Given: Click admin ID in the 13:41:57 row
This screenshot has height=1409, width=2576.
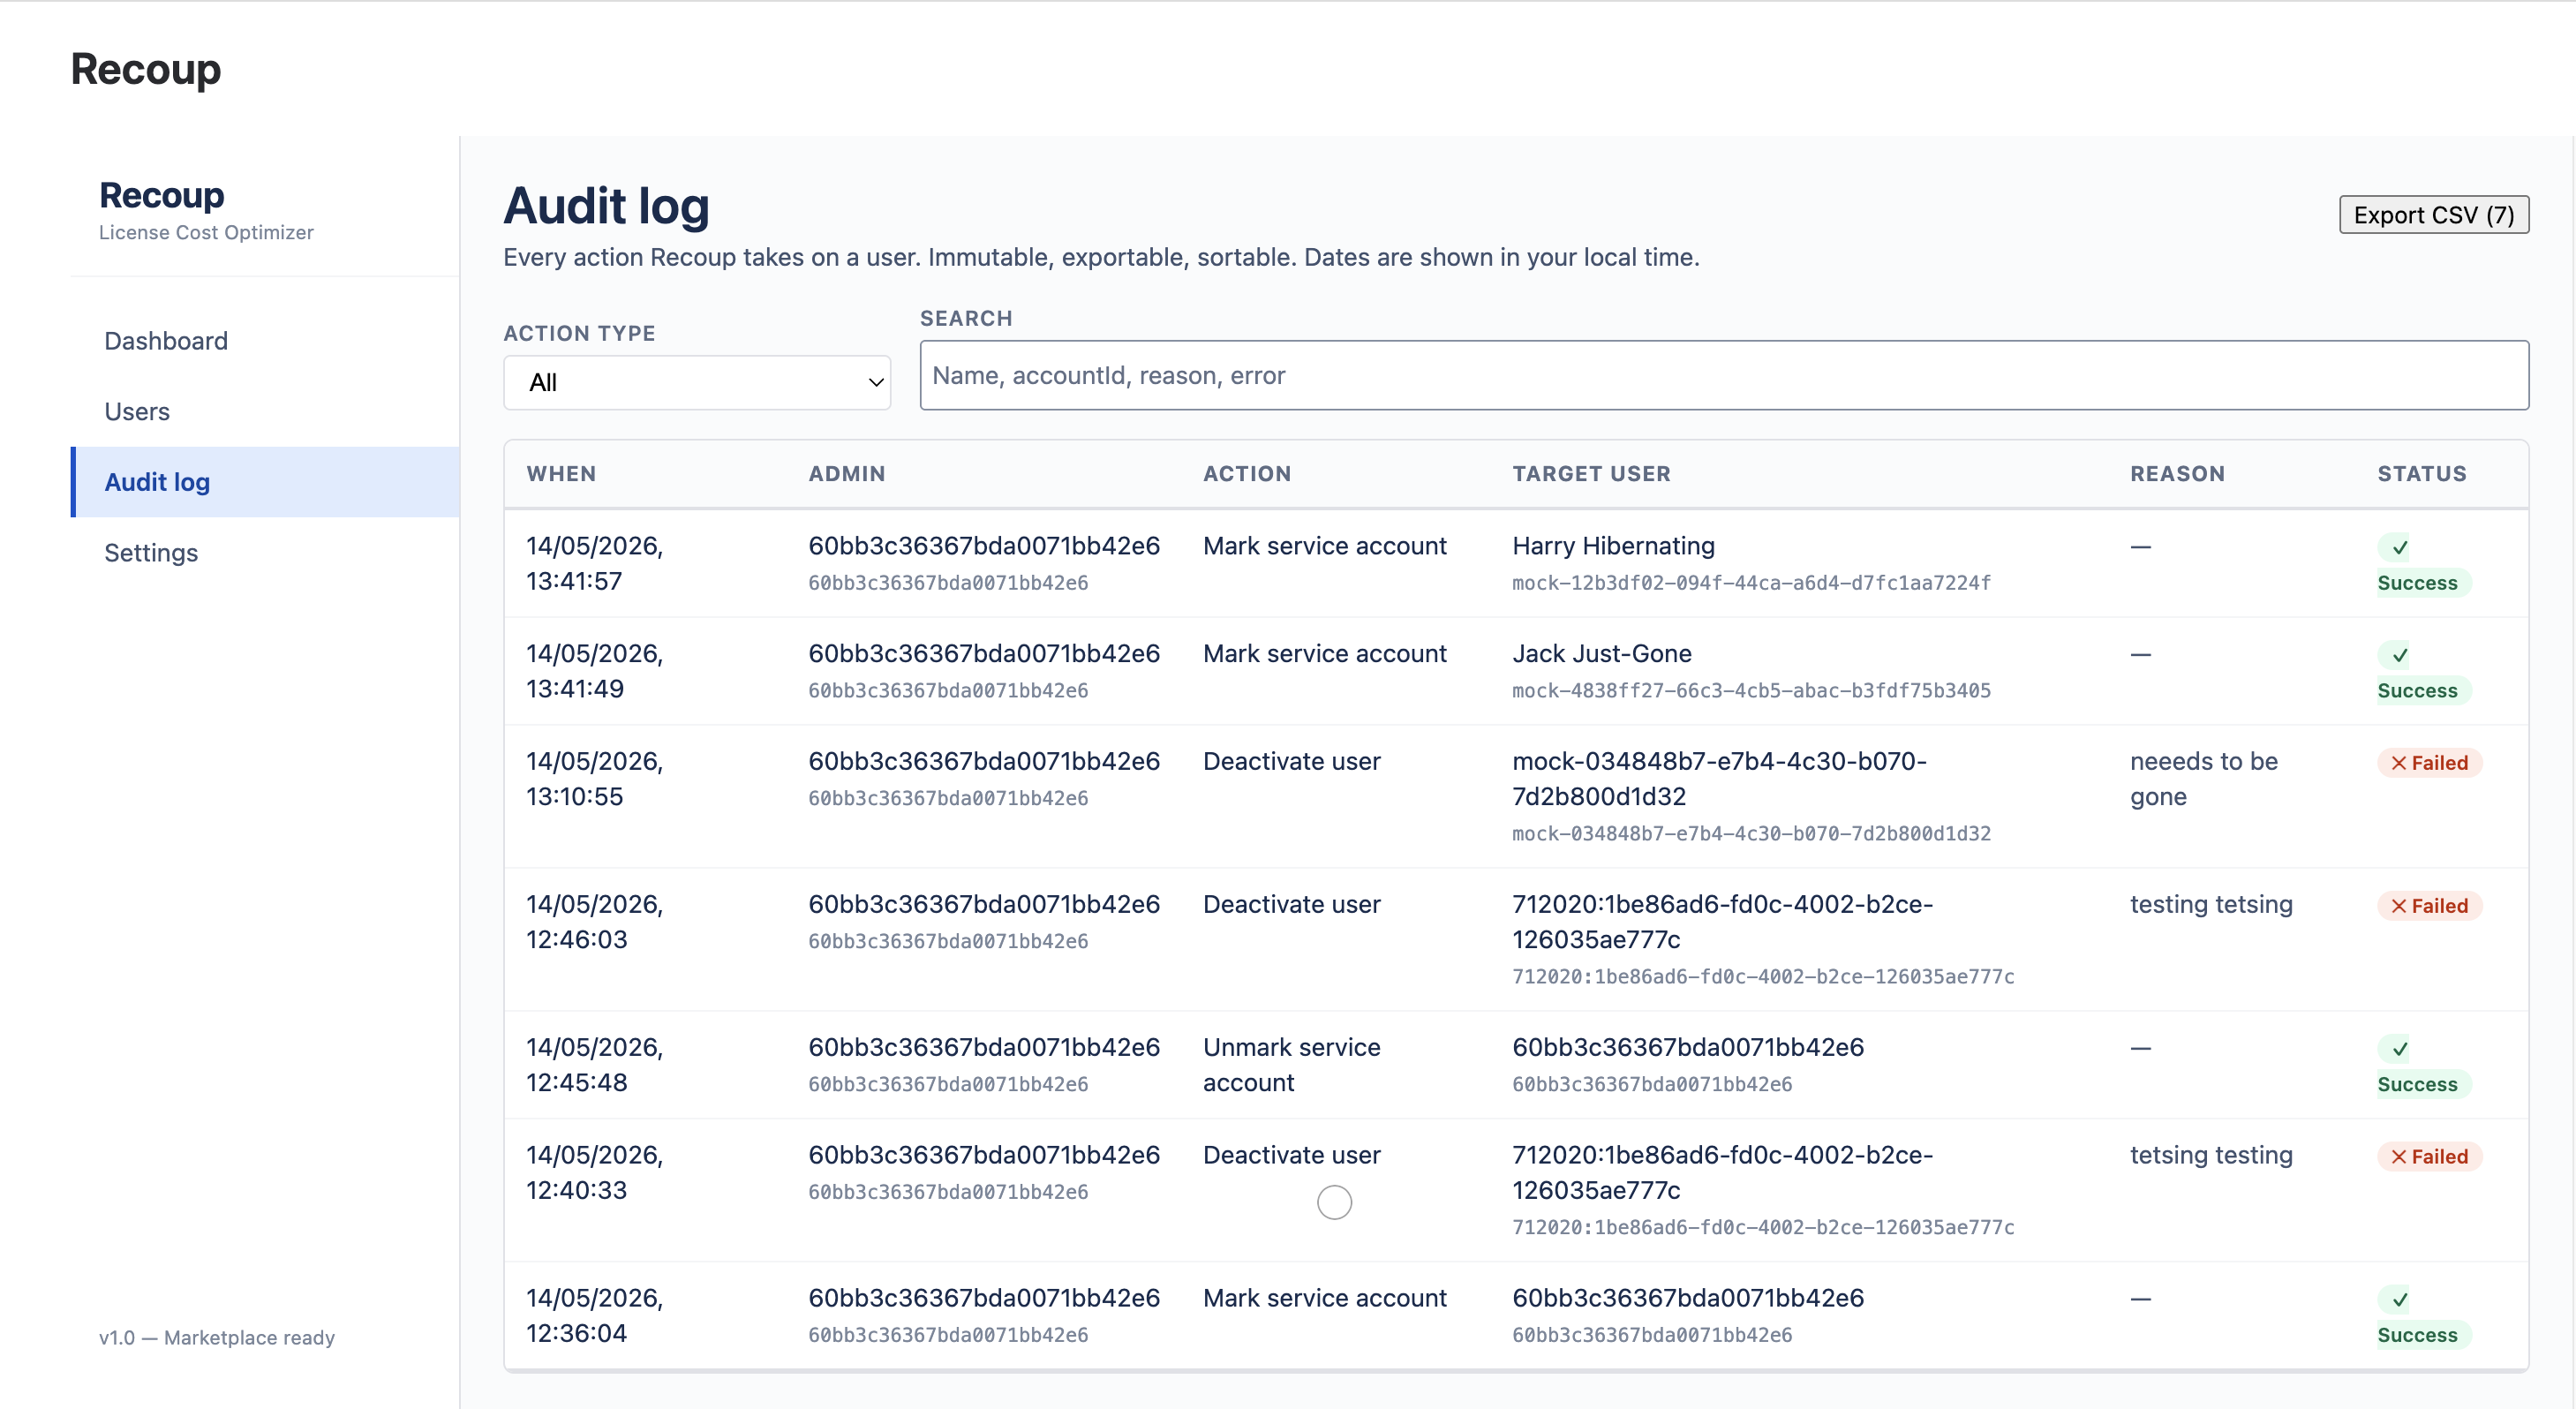Looking at the screenshot, I should point(984,546).
